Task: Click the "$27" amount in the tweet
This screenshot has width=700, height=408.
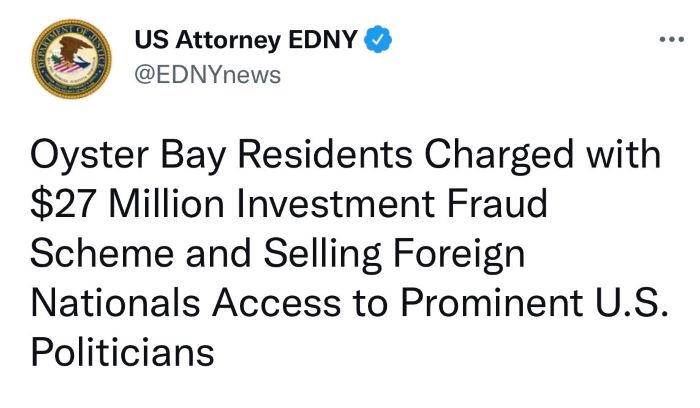Action: pyautogui.click(x=62, y=204)
